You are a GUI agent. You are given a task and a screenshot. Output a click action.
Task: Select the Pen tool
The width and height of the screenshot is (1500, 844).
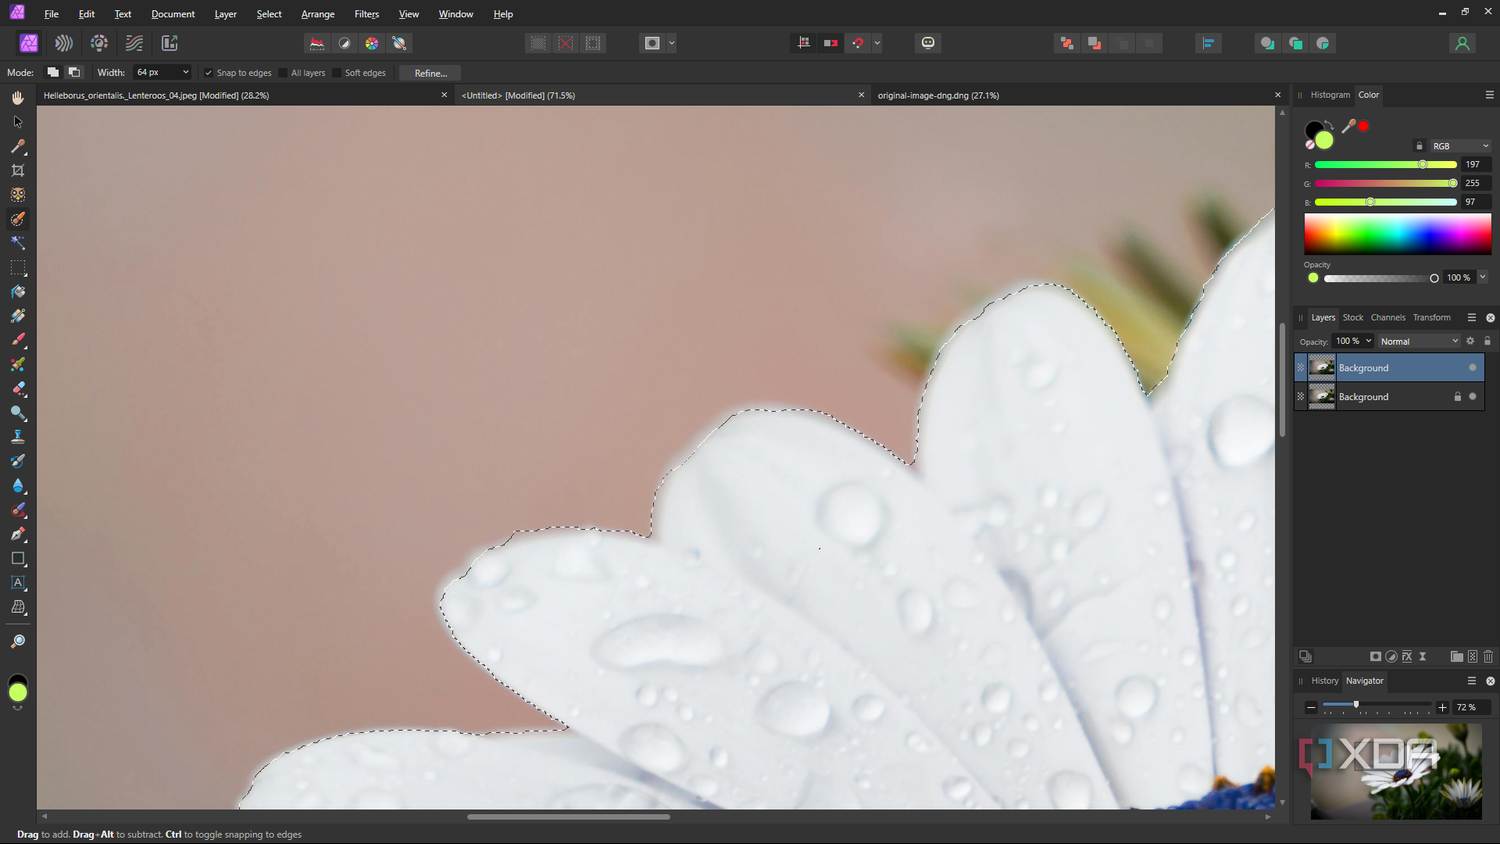tap(18, 534)
